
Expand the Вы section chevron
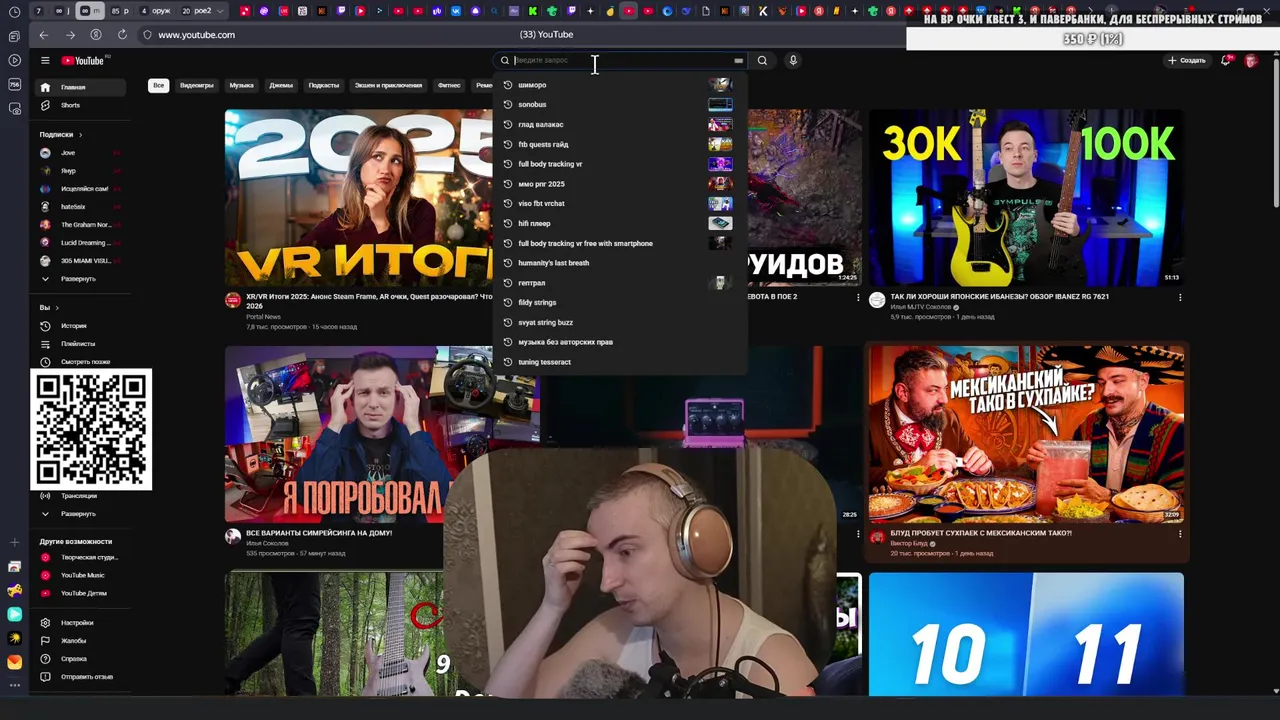(57, 308)
